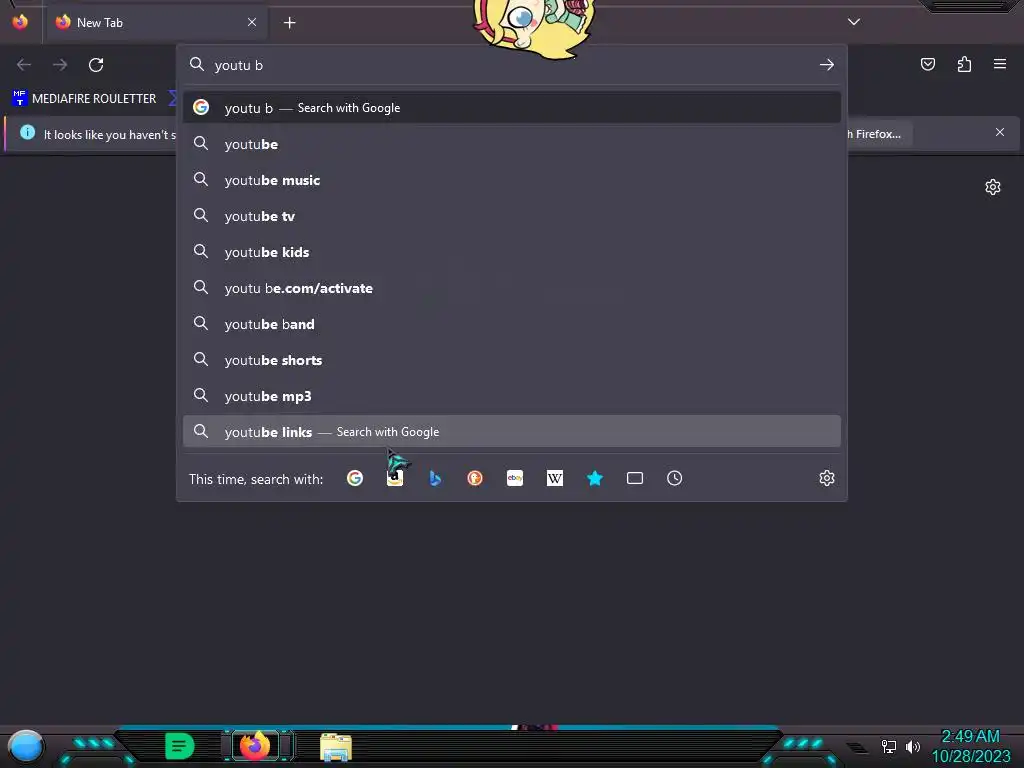Dismiss the notification bar with X
1024x768 pixels.
1000,132
